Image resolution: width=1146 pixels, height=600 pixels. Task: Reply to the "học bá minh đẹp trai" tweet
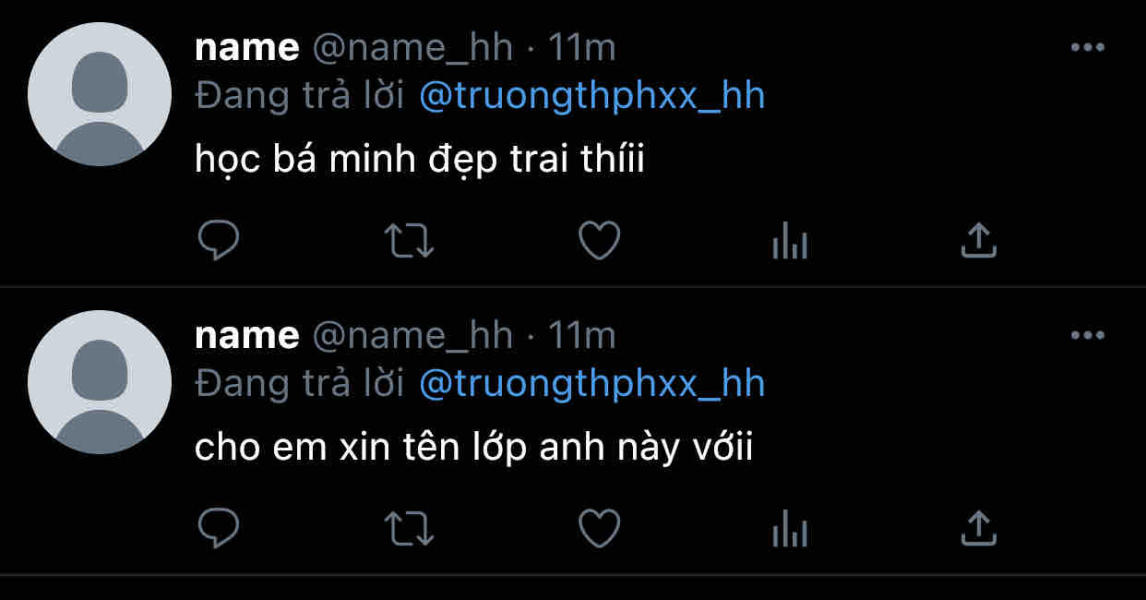[219, 240]
